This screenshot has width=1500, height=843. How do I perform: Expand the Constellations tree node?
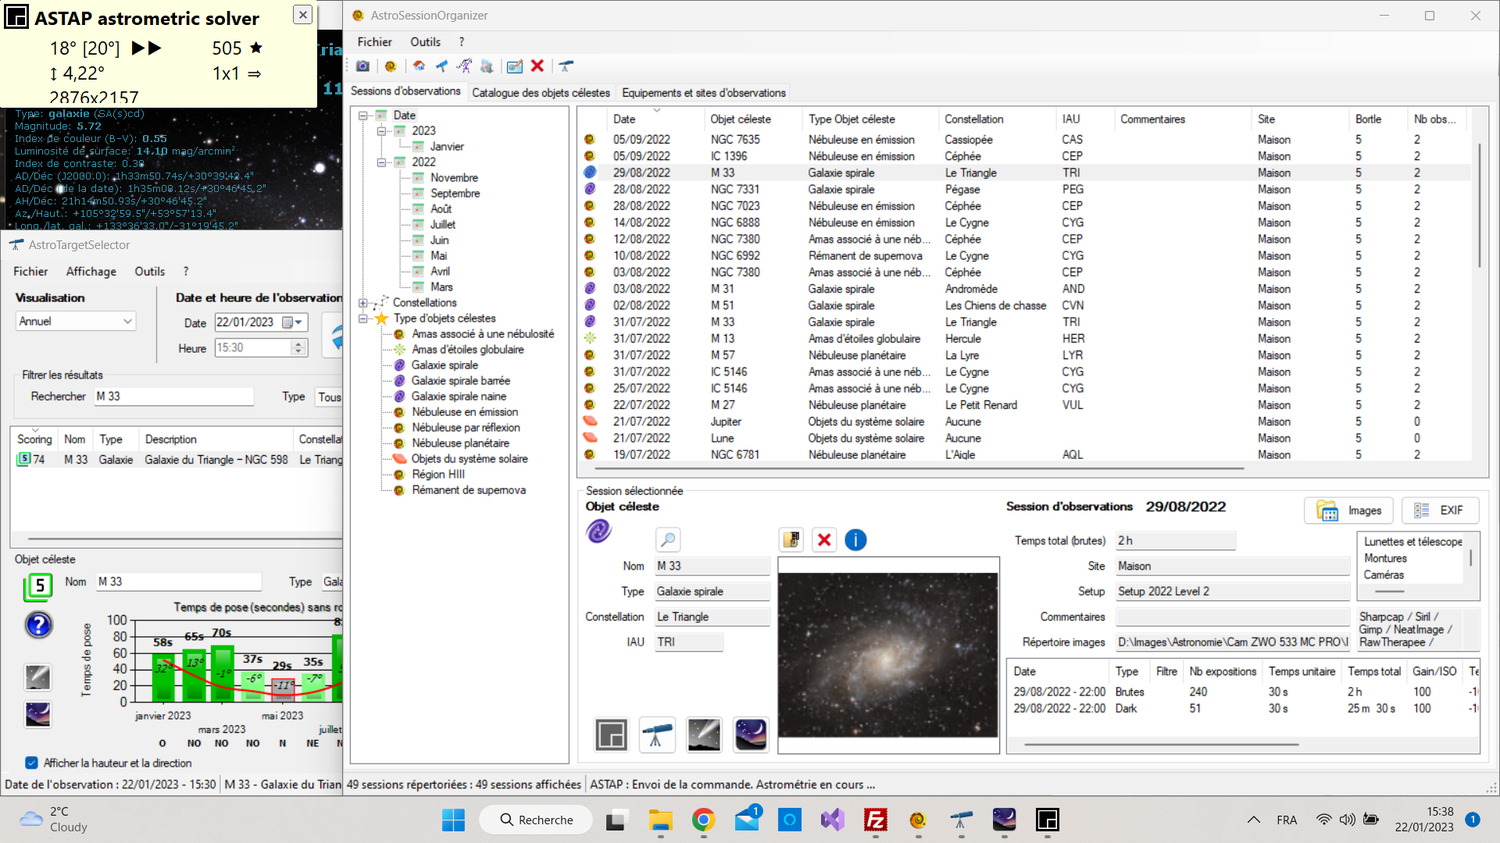pyautogui.click(x=365, y=302)
